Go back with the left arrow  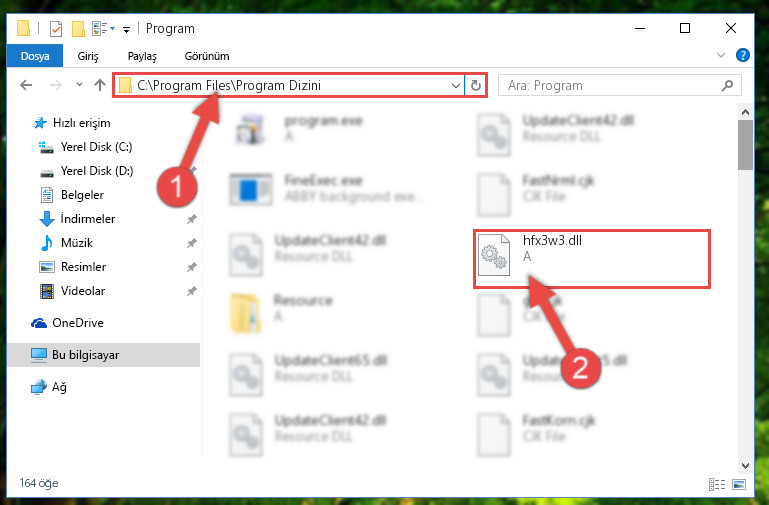coord(26,85)
